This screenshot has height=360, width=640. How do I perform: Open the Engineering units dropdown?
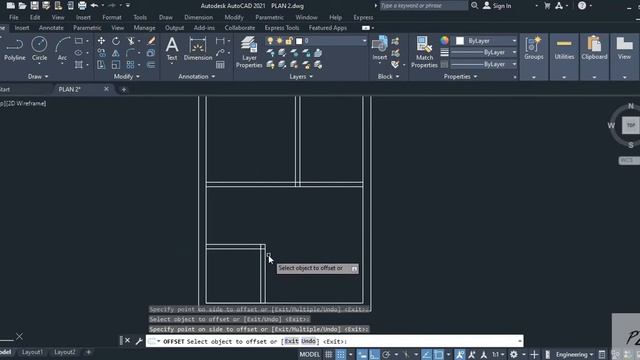pyautogui.click(x=574, y=354)
